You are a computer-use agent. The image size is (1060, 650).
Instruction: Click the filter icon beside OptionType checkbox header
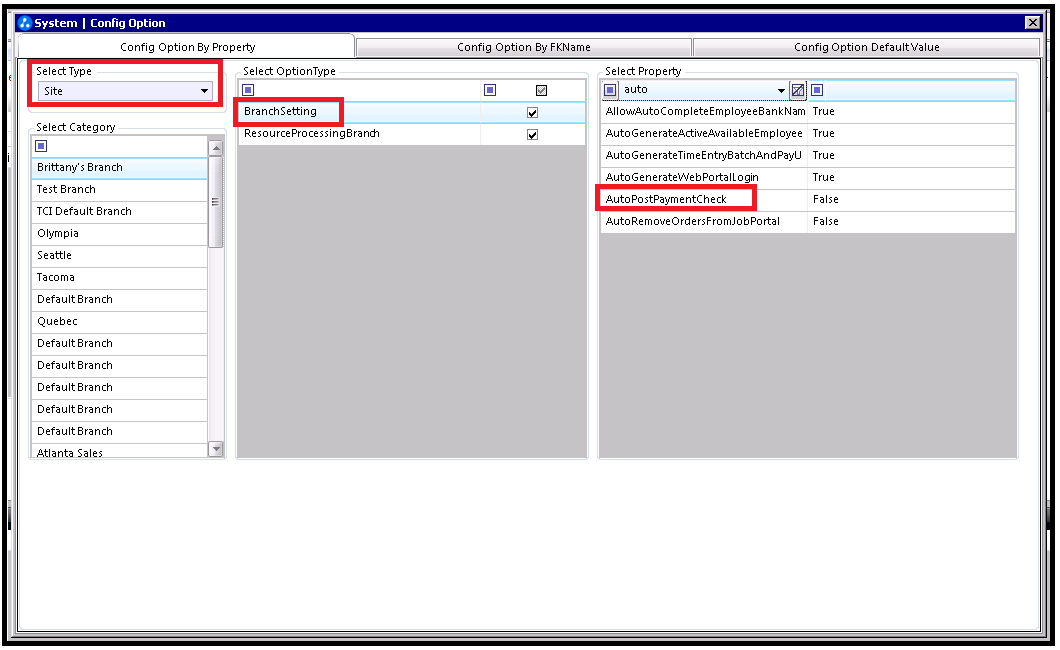tap(490, 90)
